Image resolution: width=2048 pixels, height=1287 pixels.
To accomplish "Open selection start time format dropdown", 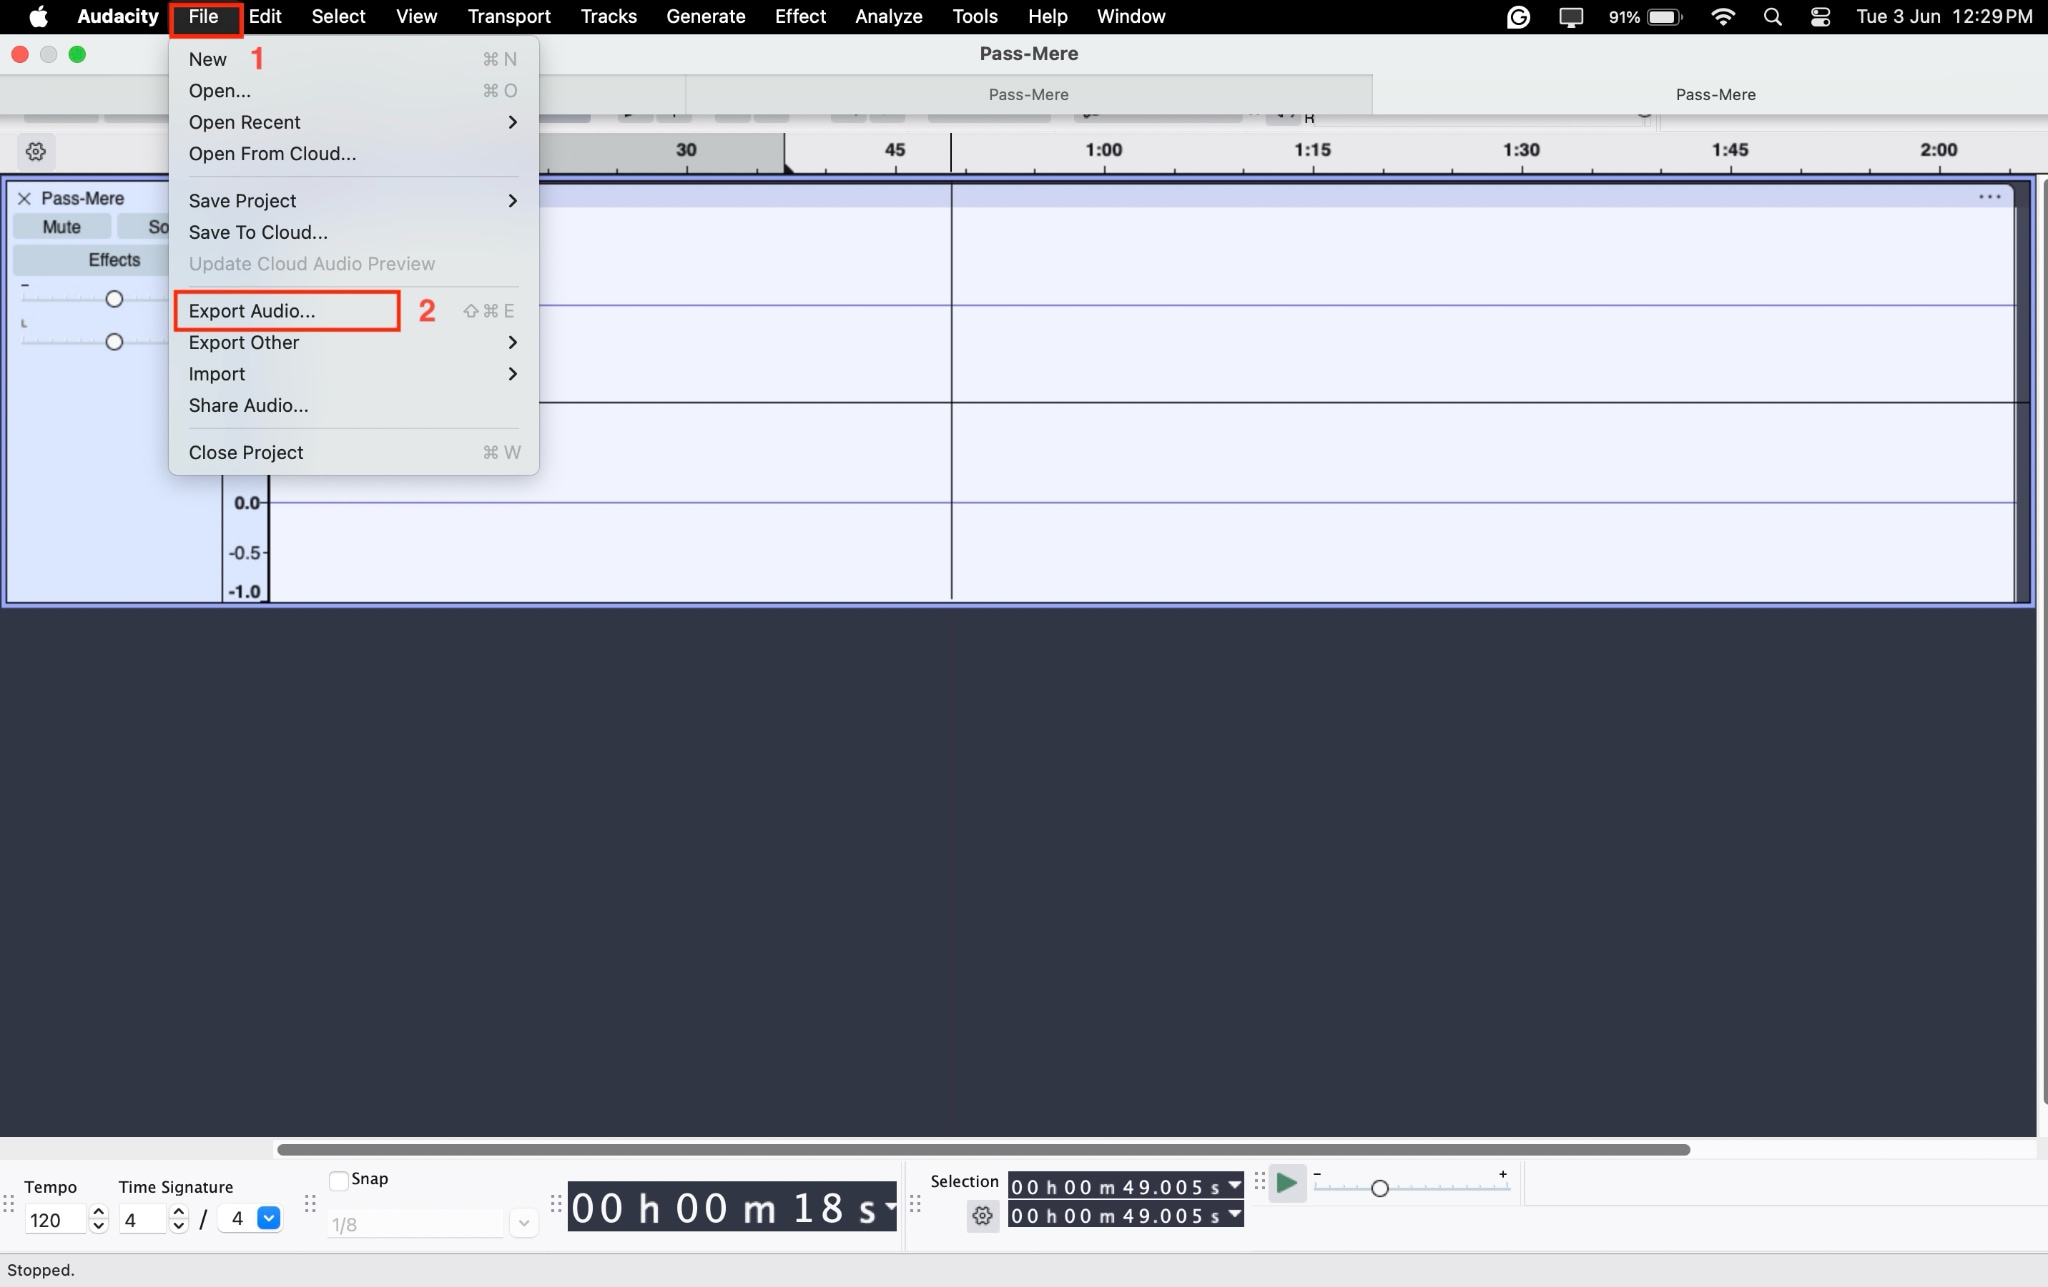I will (1234, 1186).
